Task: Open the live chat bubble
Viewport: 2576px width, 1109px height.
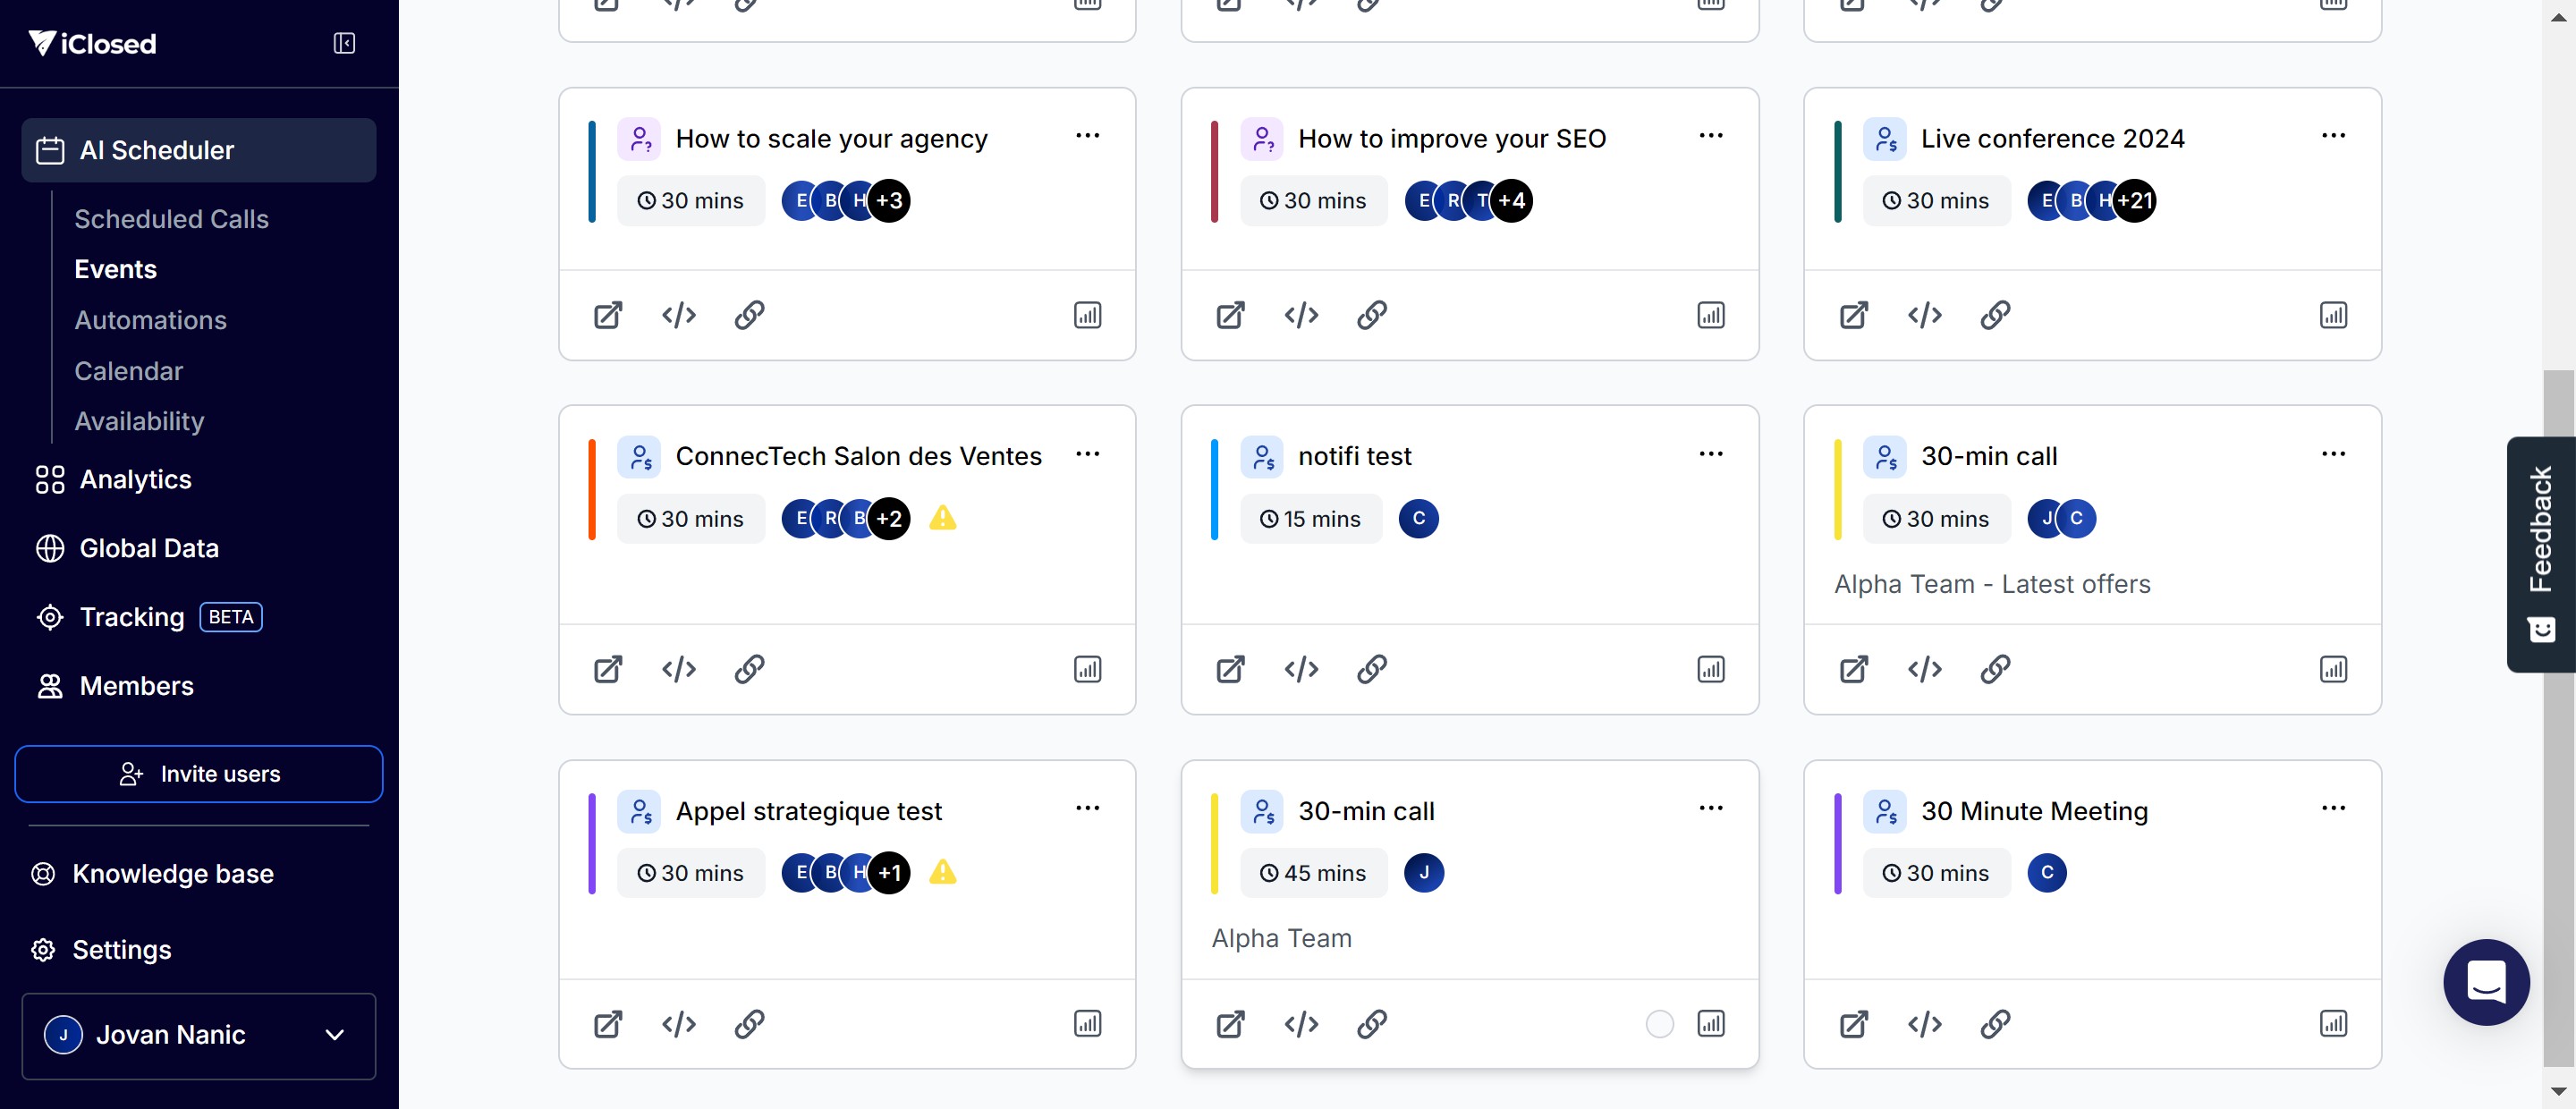Action: coord(2485,981)
